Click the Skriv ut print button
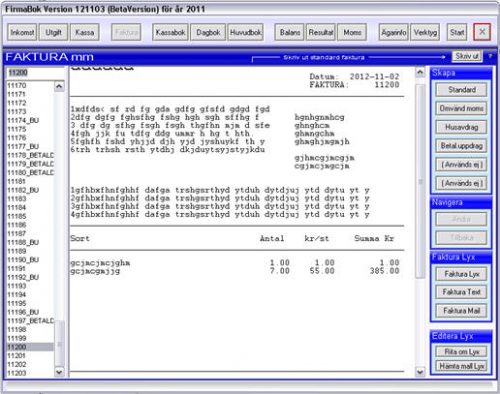The width and height of the screenshot is (500, 394). 467,56
